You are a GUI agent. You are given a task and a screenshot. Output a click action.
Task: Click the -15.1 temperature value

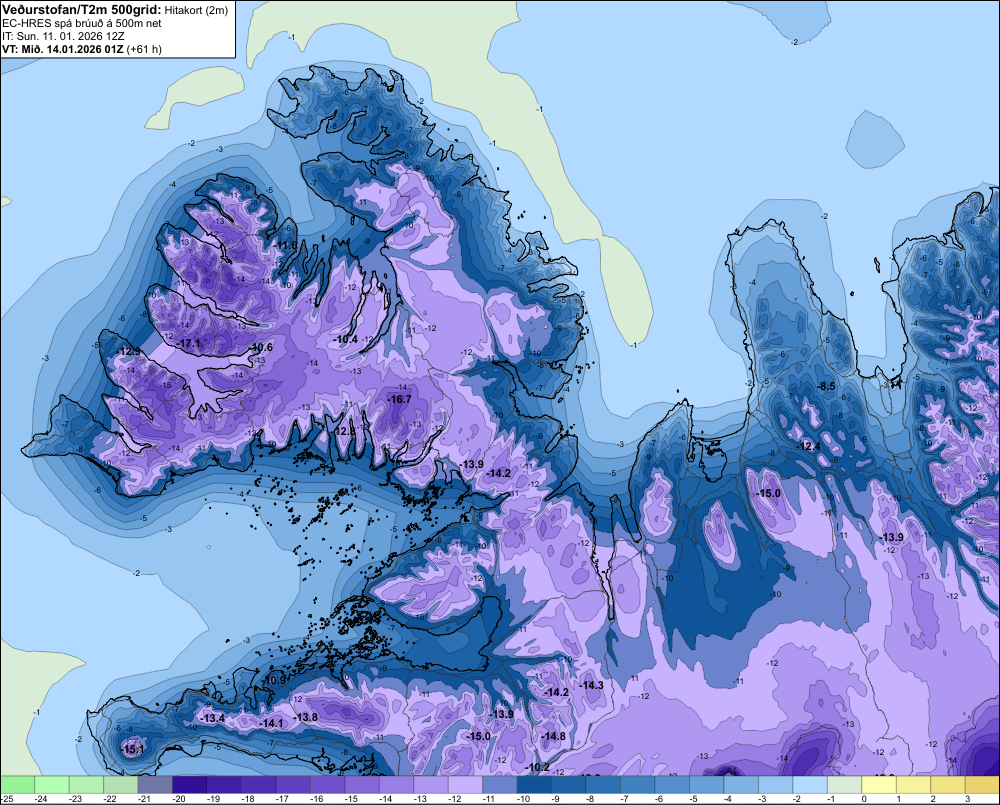132,750
